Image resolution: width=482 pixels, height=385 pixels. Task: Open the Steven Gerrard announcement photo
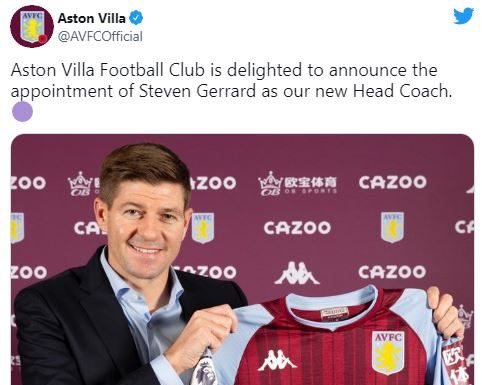click(242, 259)
